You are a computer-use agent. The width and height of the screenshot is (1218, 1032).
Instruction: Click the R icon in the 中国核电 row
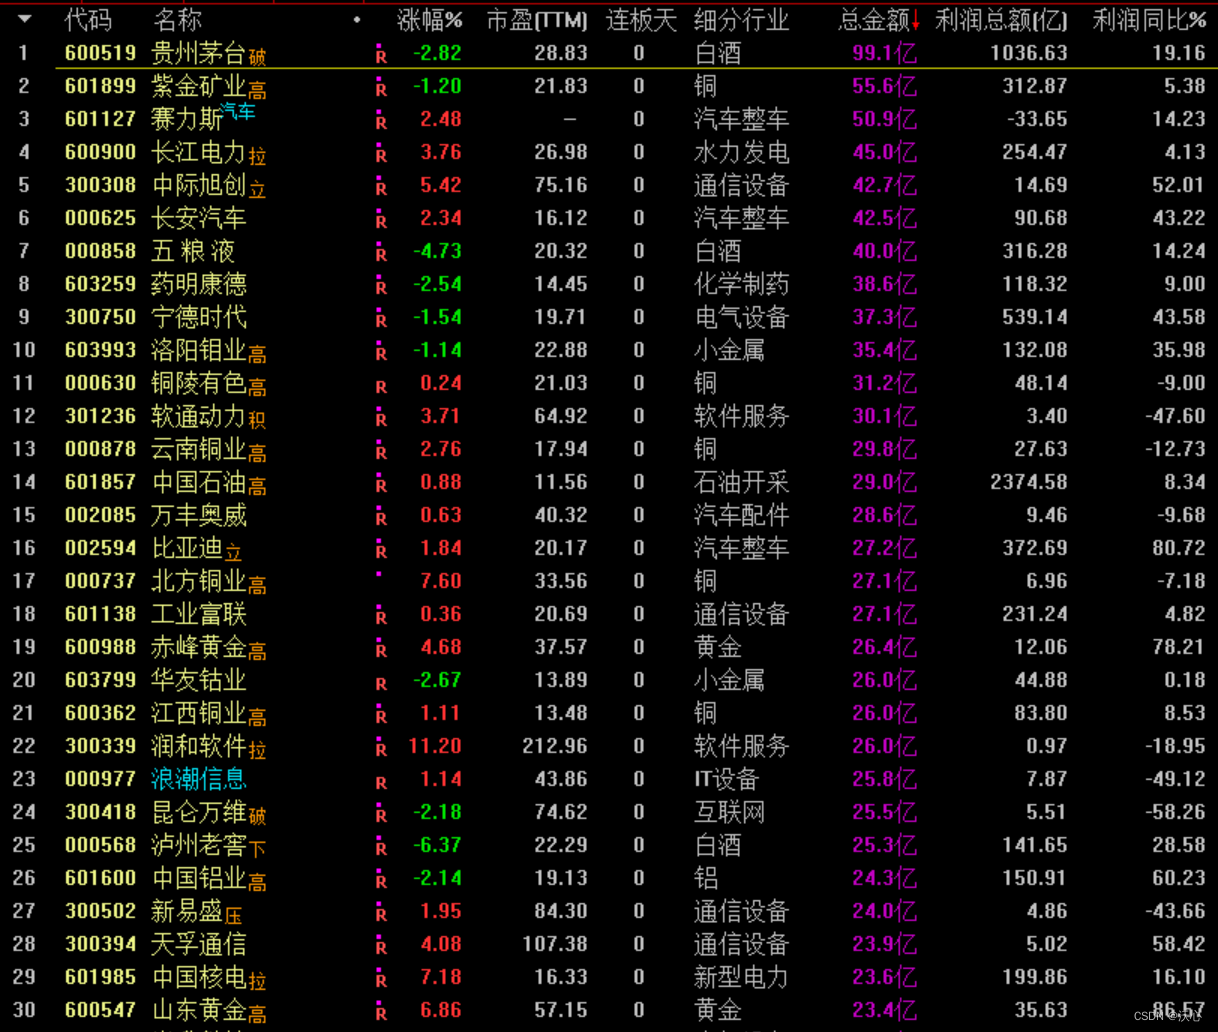(381, 980)
